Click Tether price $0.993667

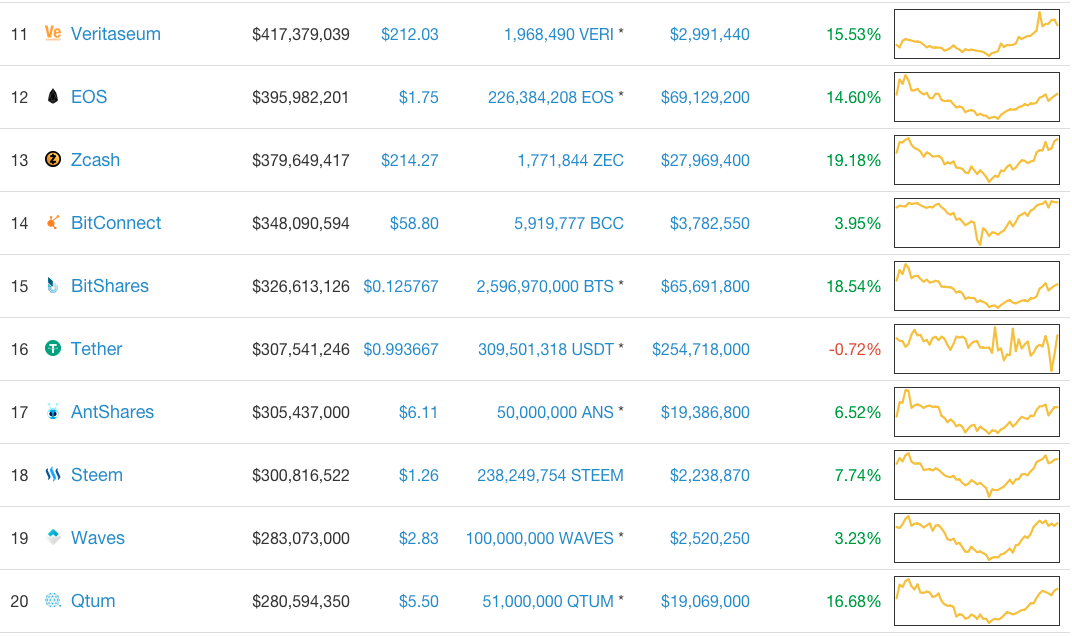pos(401,349)
